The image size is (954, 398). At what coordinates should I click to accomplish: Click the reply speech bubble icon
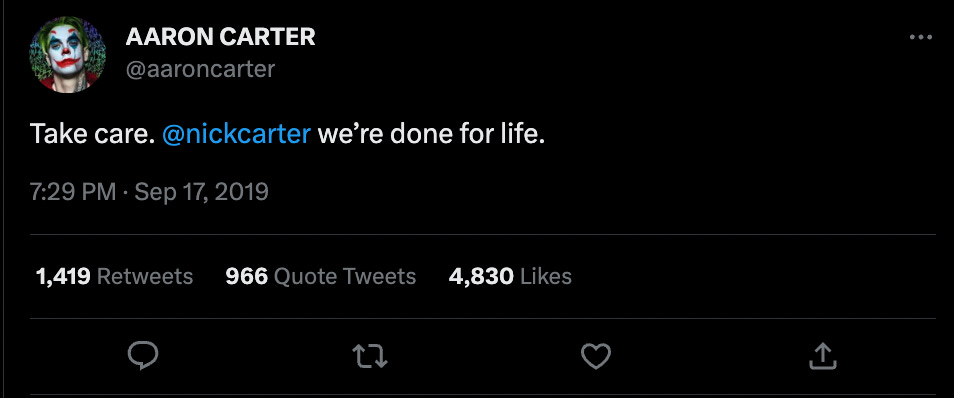coord(144,356)
